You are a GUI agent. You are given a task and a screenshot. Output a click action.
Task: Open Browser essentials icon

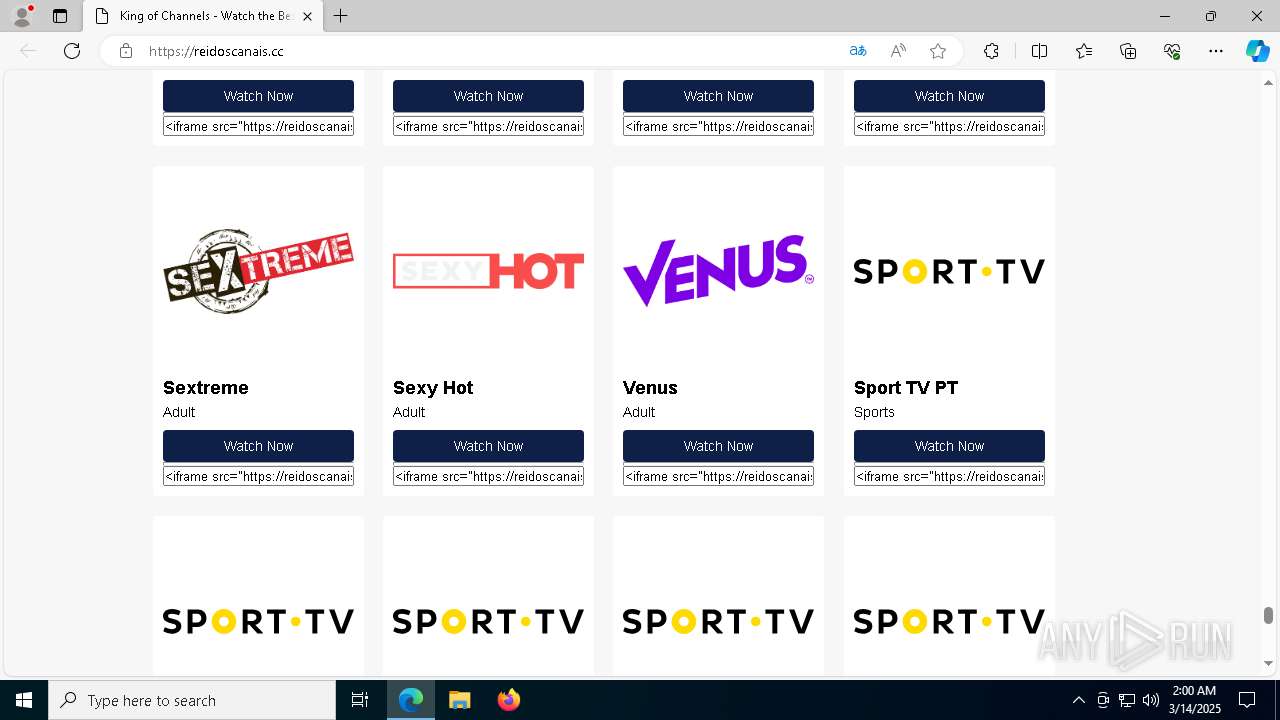[x=1172, y=51]
